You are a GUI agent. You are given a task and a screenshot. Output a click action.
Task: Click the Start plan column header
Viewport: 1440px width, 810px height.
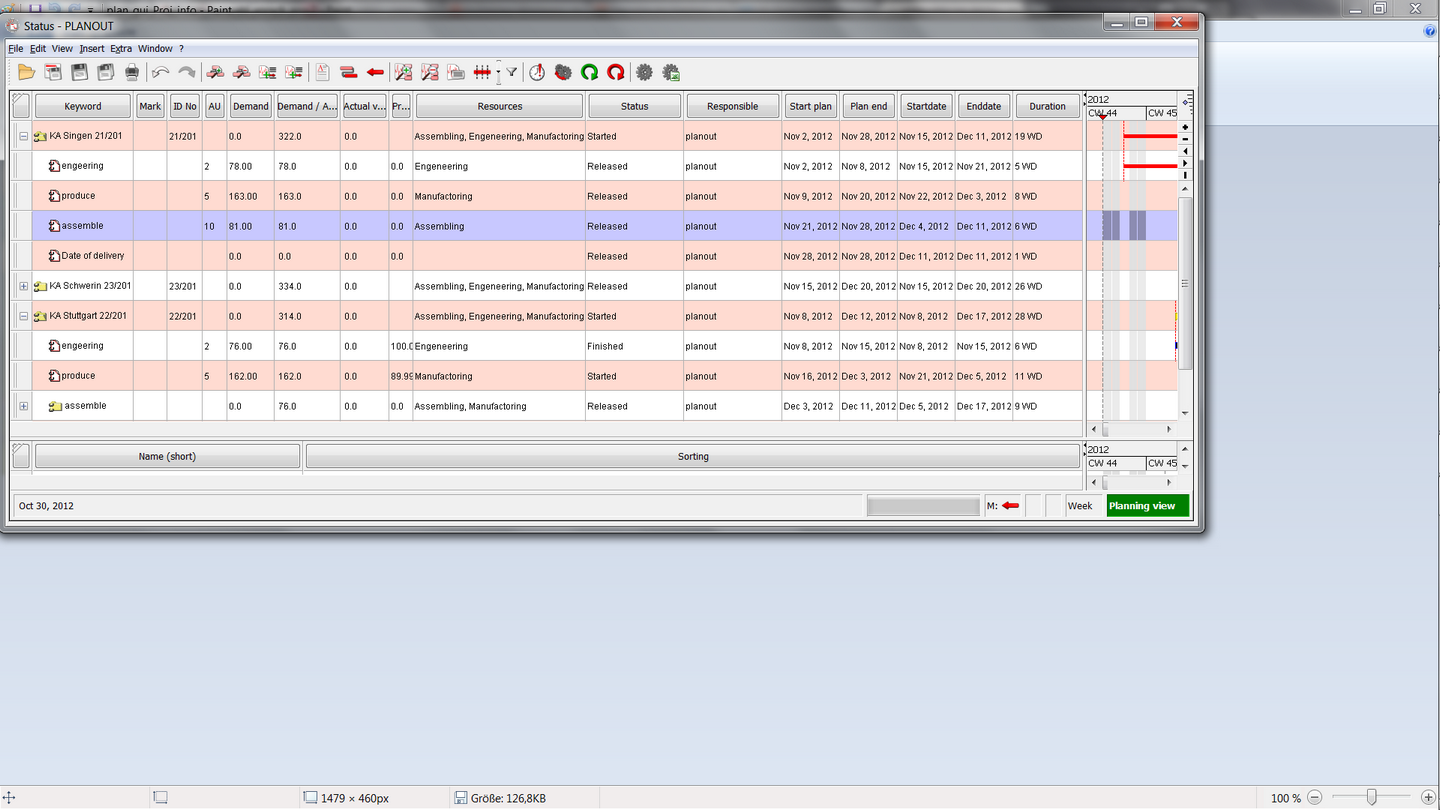[x=810, y=106]
